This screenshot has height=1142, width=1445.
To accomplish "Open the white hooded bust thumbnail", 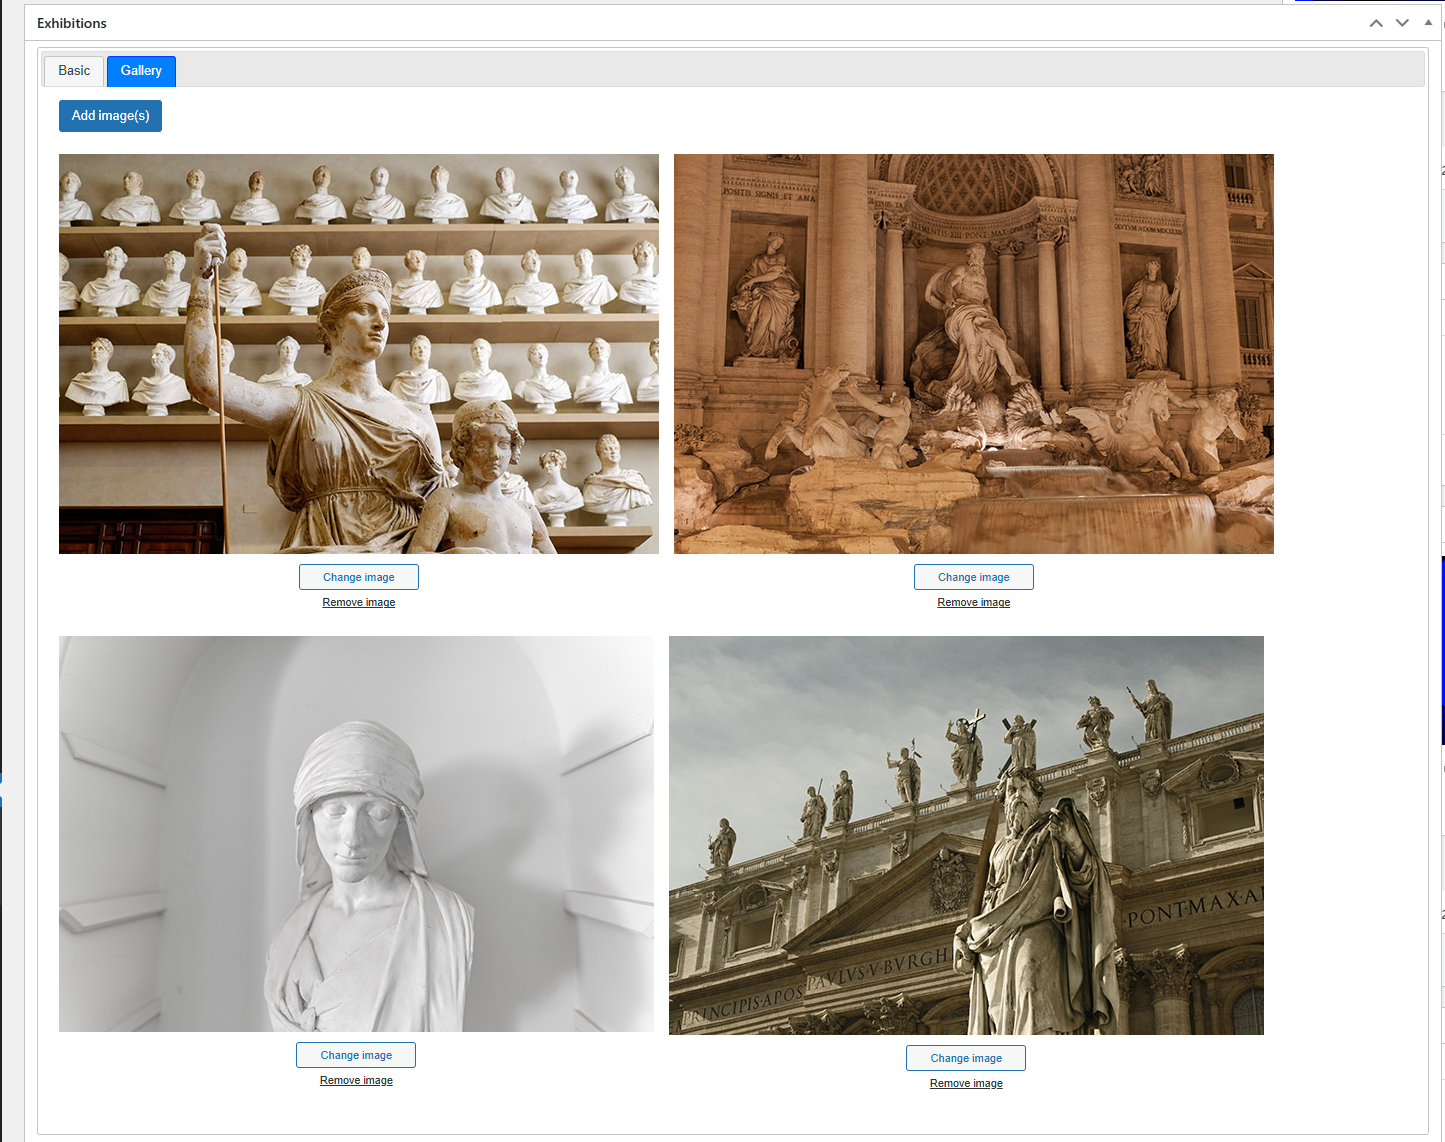I will [356, 834].
